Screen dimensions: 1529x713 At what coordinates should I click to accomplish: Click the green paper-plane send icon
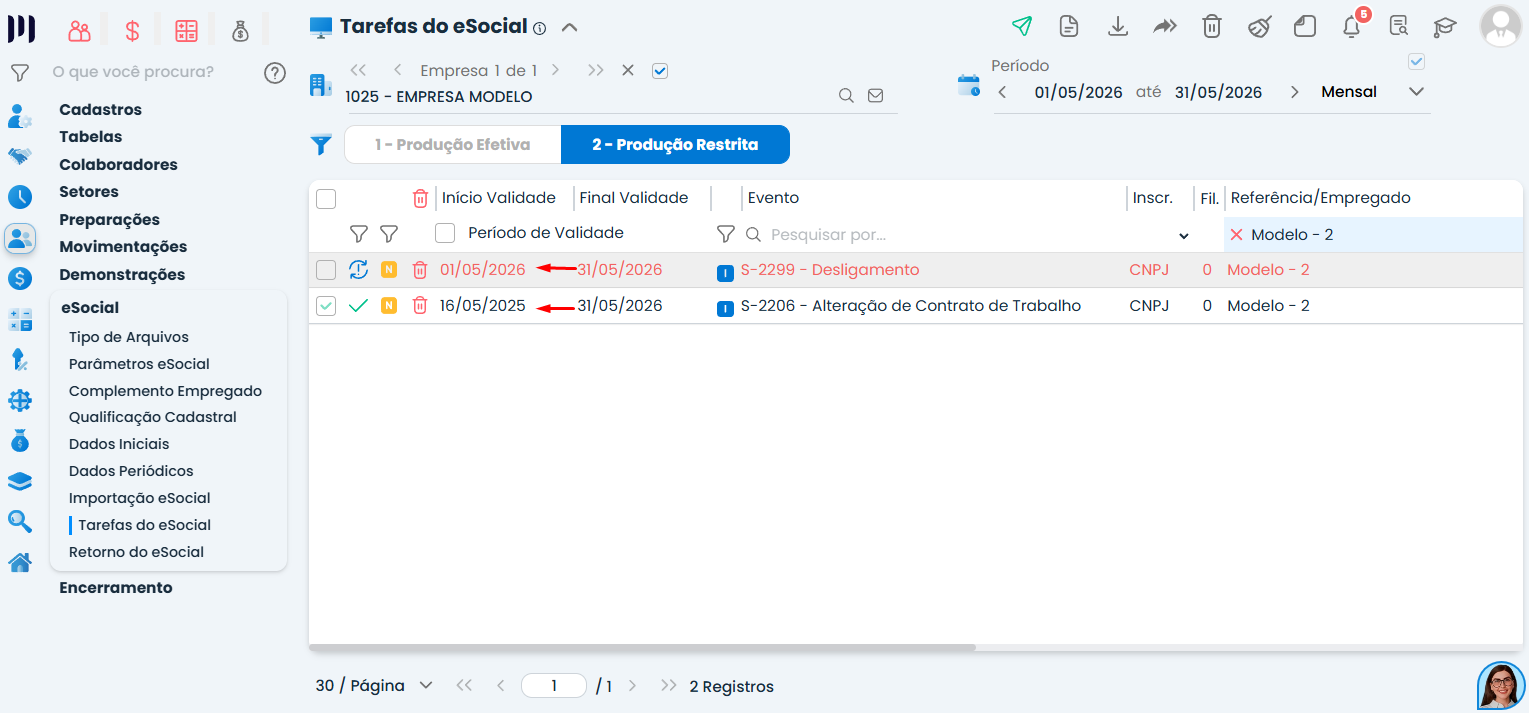(1021, 27)
